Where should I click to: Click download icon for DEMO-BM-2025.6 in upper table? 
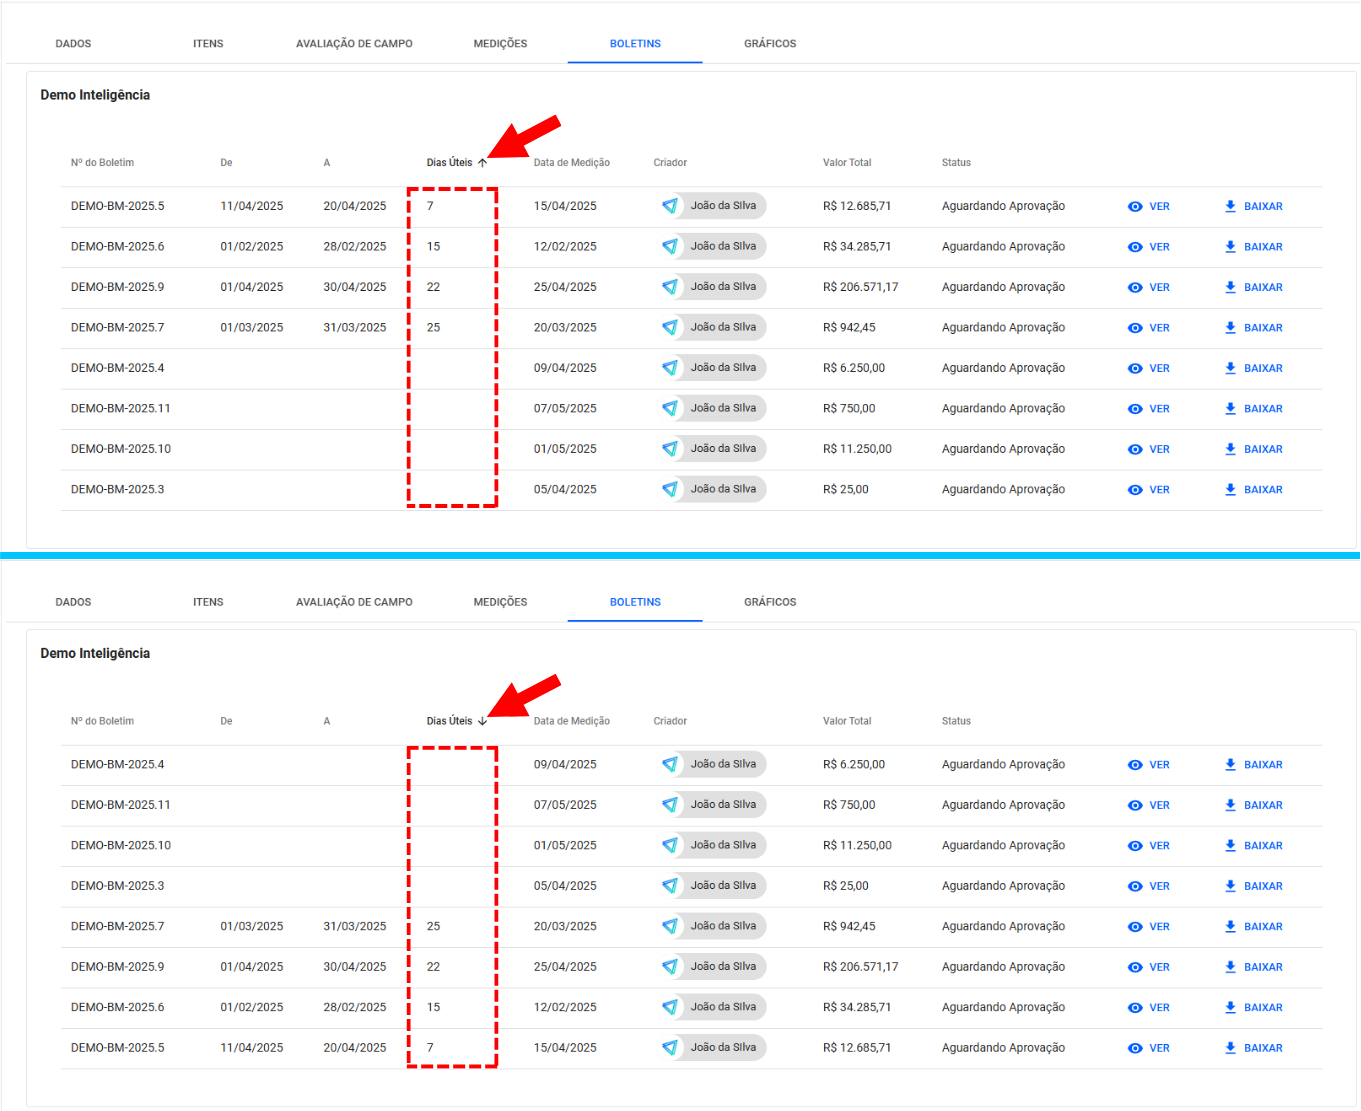1230,247
